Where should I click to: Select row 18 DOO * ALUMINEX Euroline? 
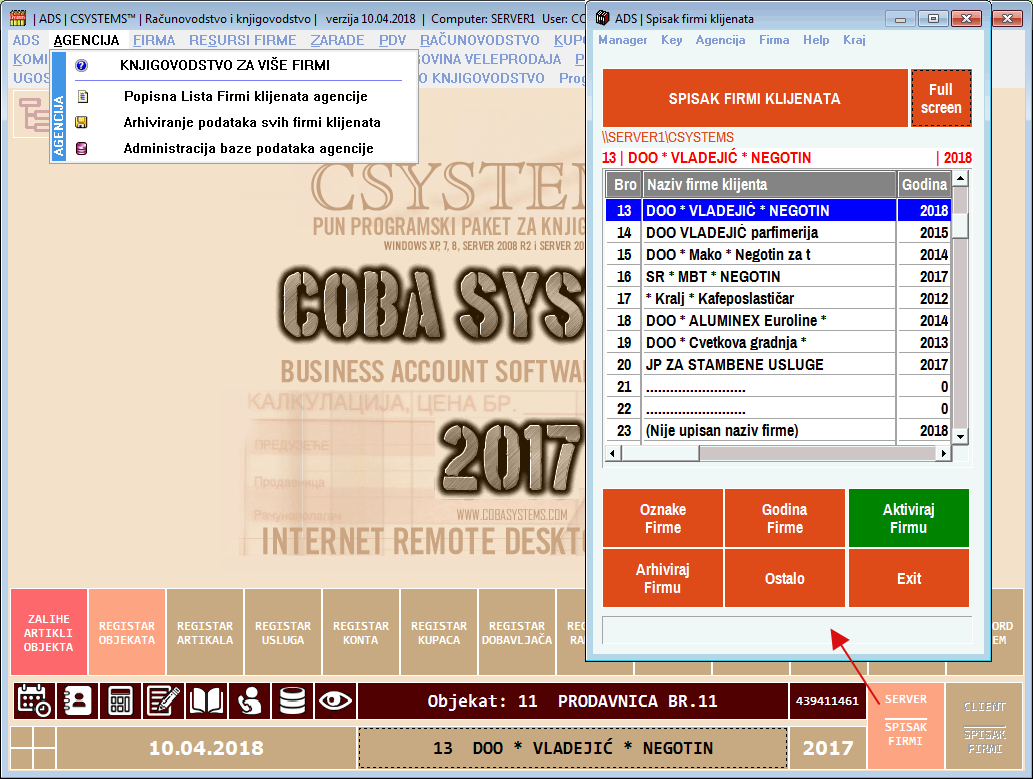tap(778, 321)
